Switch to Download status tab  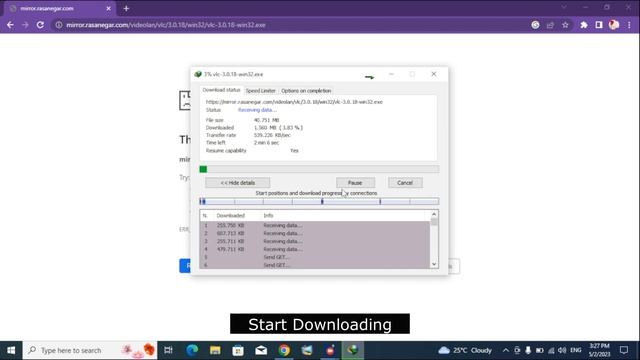coord(221,90)
